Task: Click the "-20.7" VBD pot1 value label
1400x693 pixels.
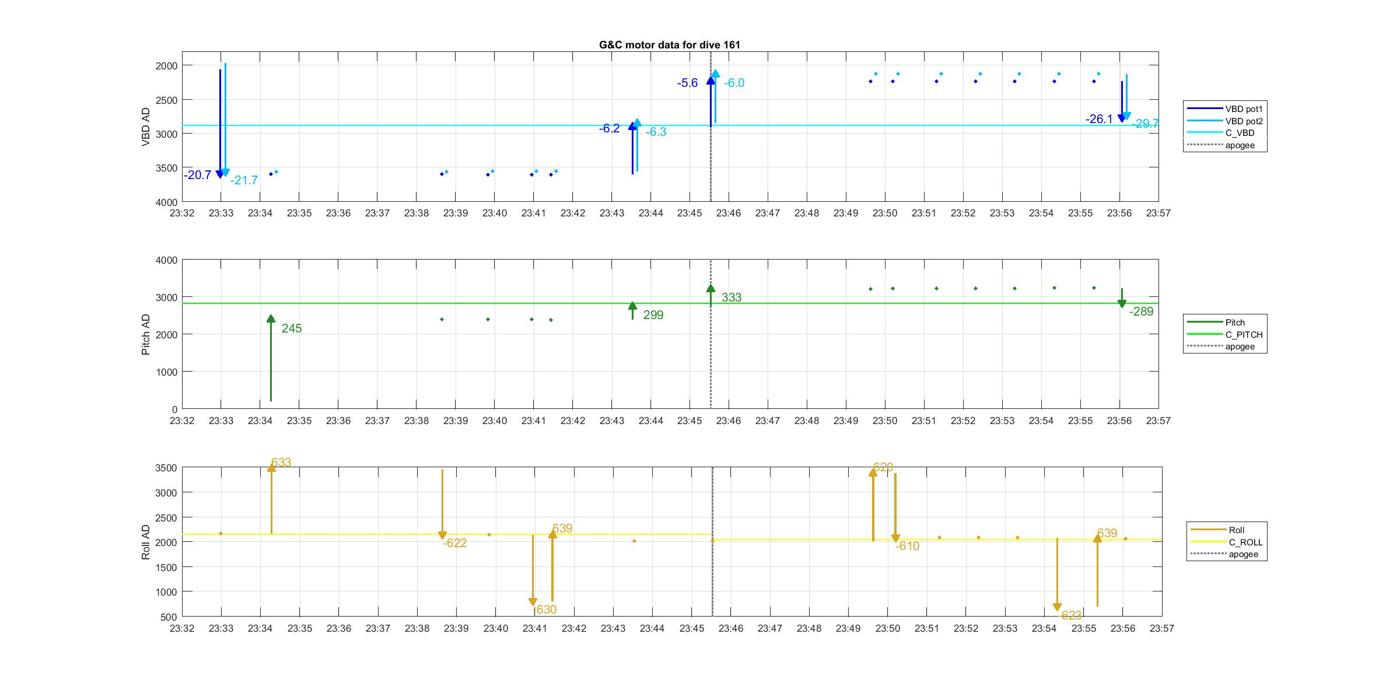Action: (x=197, y=175)
